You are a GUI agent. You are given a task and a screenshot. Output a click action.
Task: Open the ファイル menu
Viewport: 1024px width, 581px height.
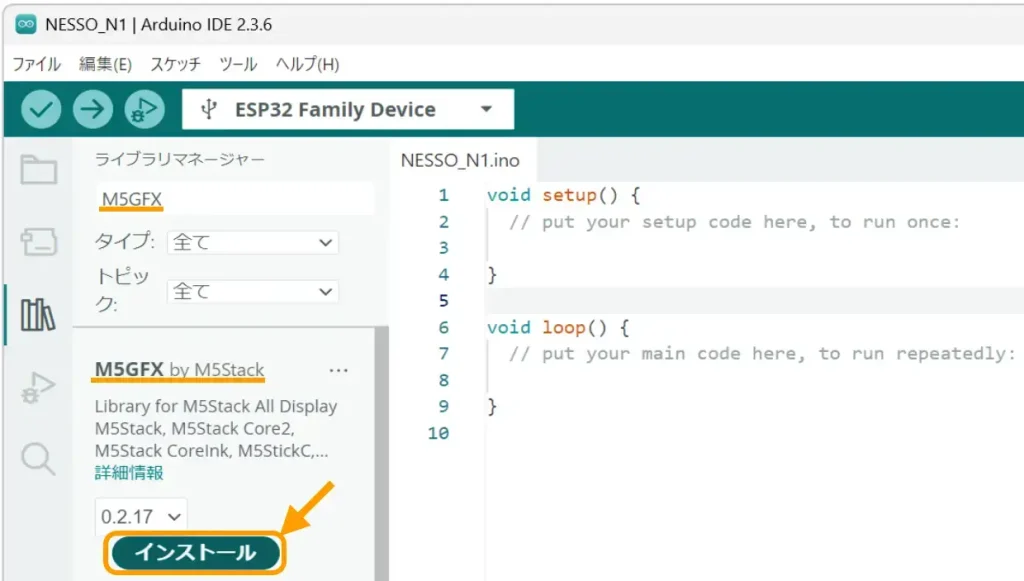tap(36, 64)
